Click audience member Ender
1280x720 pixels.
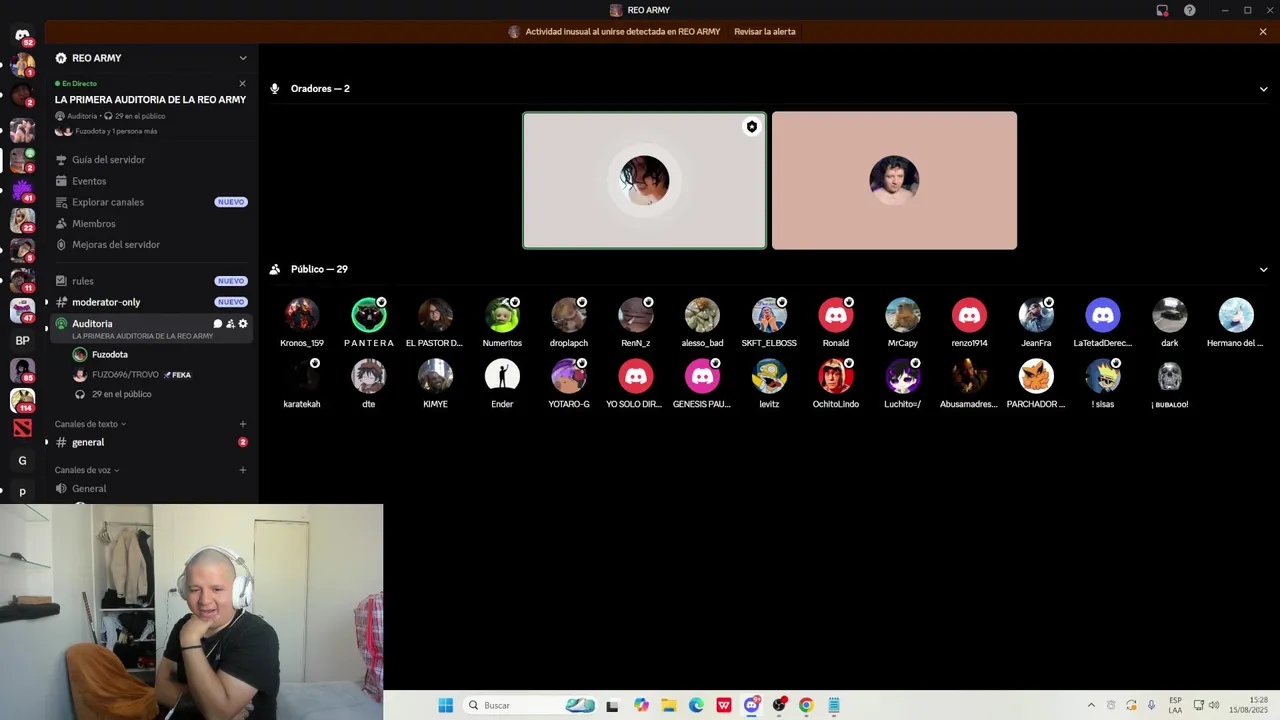(502, 384)
